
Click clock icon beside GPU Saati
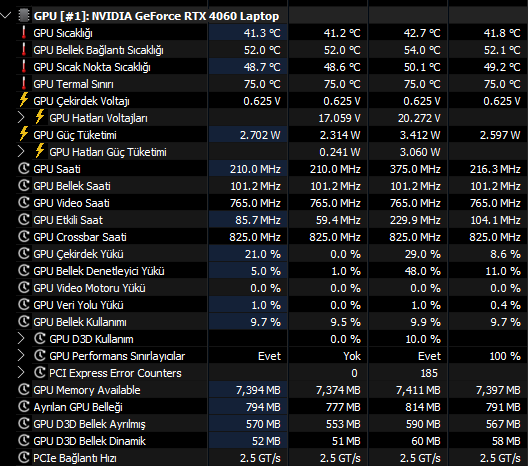[x=24, y=168]
